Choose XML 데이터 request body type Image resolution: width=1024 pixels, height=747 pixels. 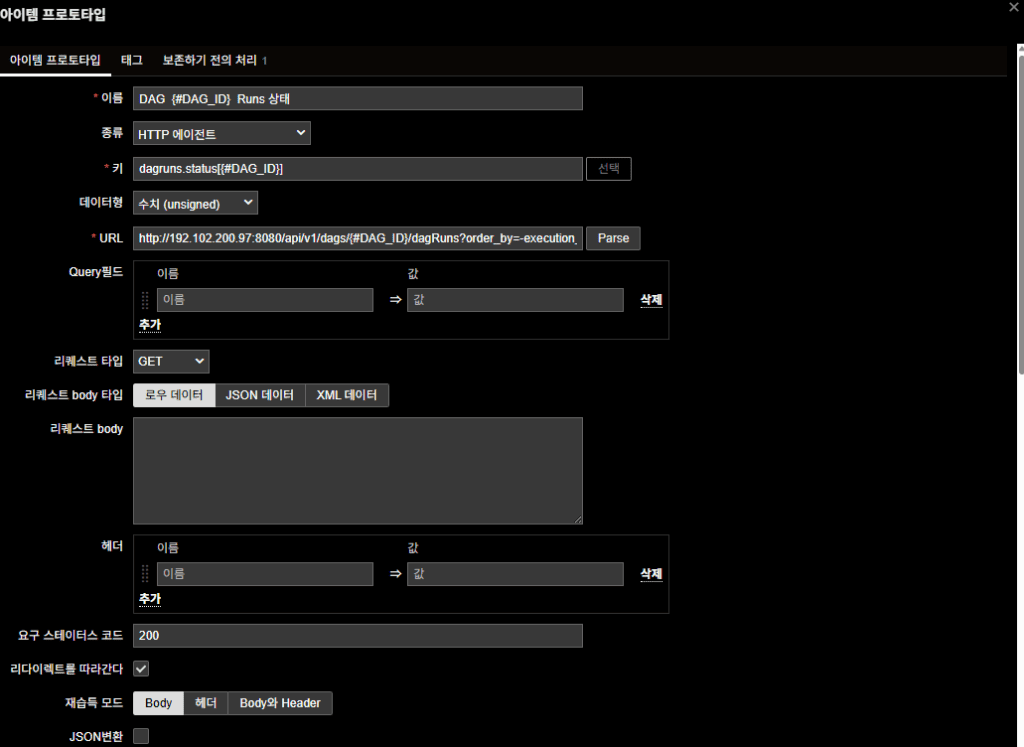pos(346,395)
